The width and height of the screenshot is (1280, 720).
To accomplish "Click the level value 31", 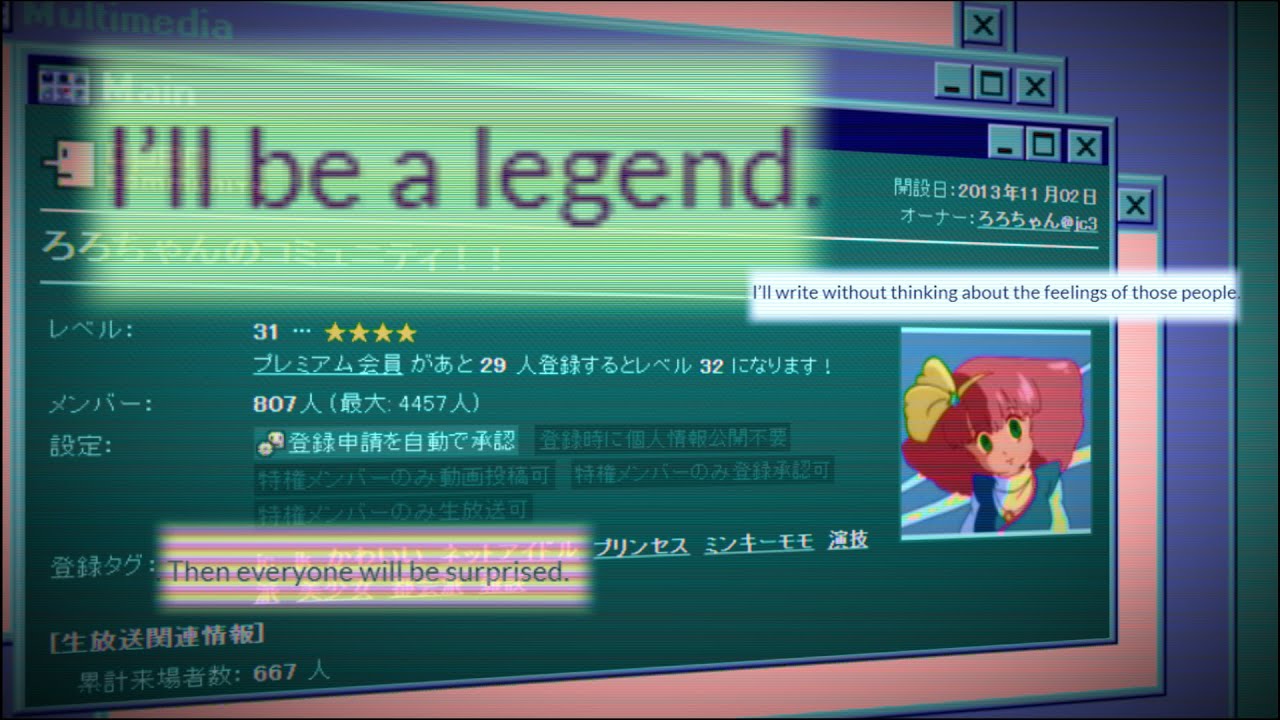I will 265,332.
